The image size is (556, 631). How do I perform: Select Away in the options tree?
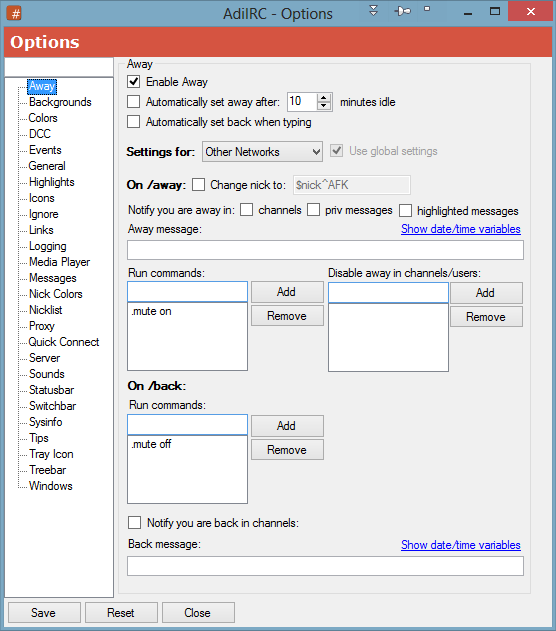[x=41, y=86]
